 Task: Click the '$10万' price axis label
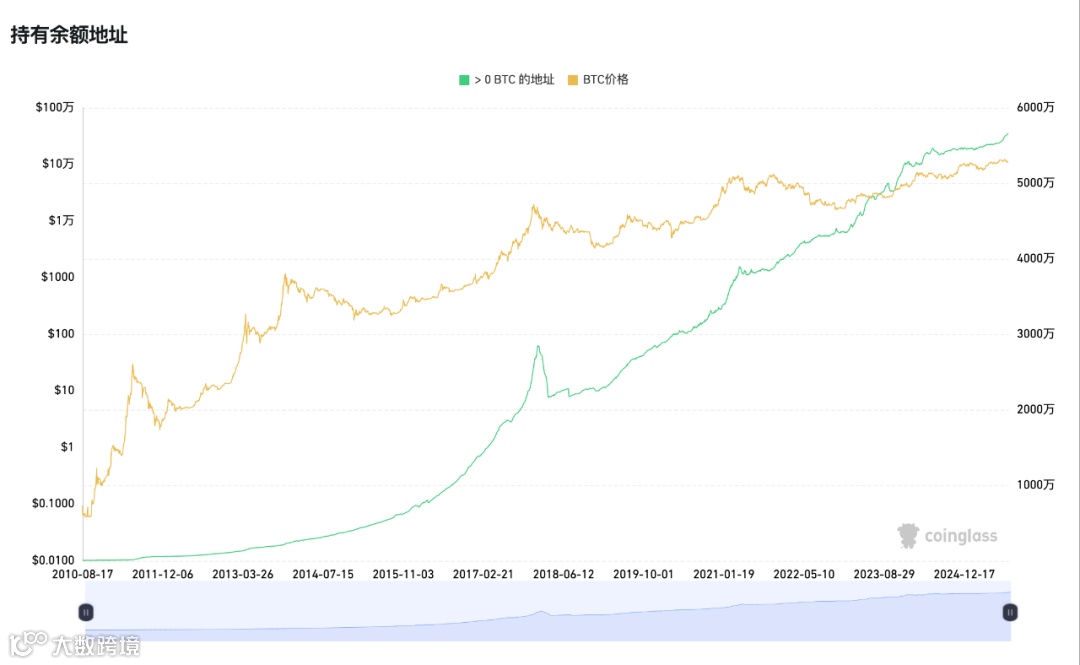click(57, 163)
